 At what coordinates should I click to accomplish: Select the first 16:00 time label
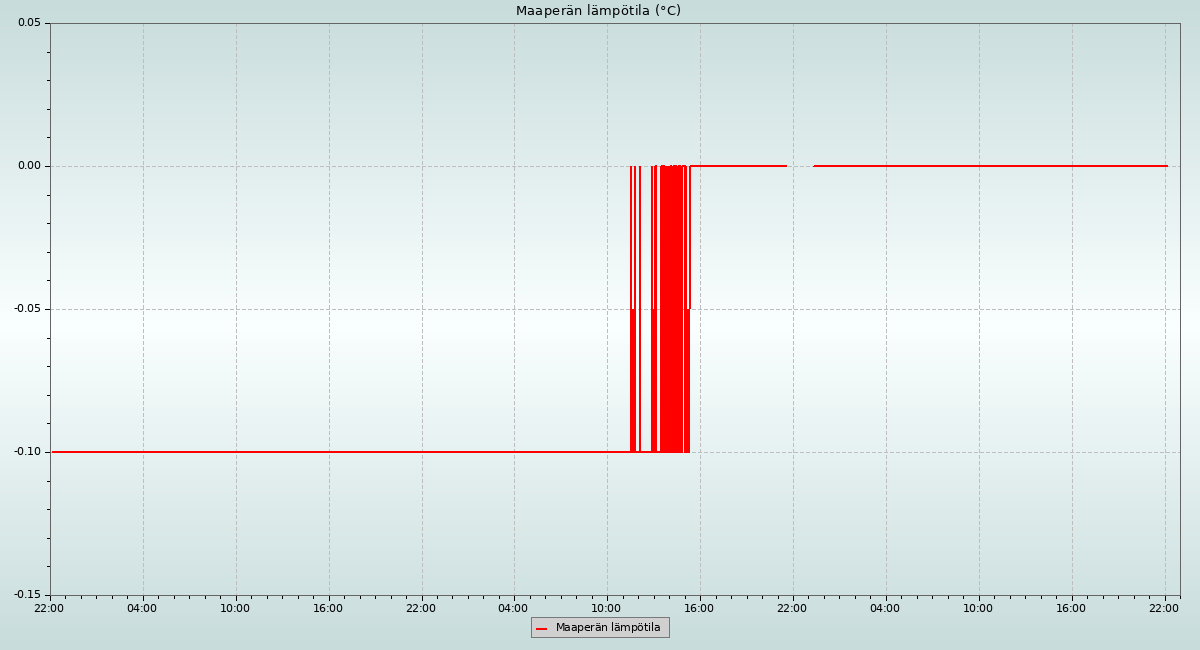point(328,608)
